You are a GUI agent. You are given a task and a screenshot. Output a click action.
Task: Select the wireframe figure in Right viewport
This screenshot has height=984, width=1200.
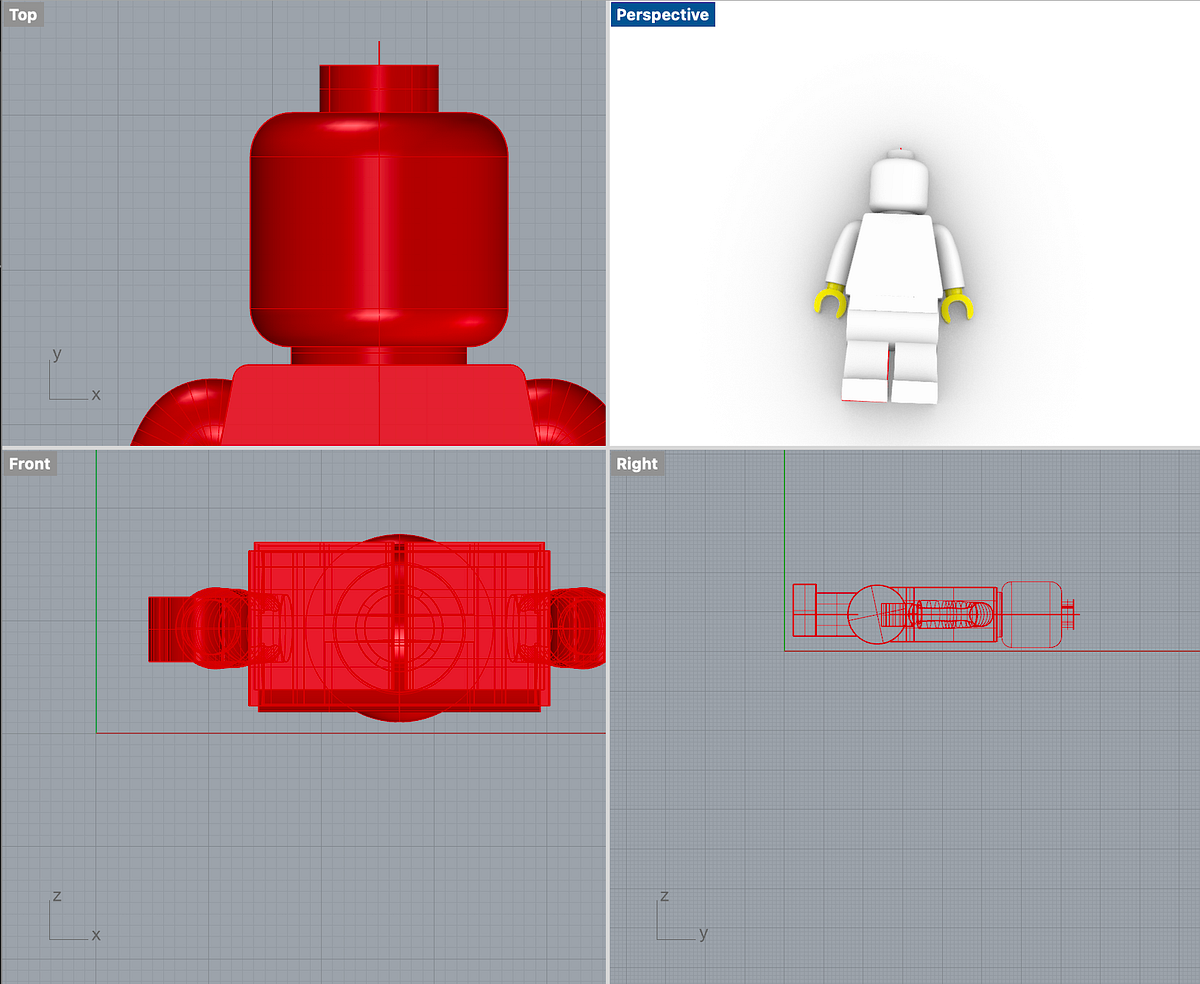point(936,613)
